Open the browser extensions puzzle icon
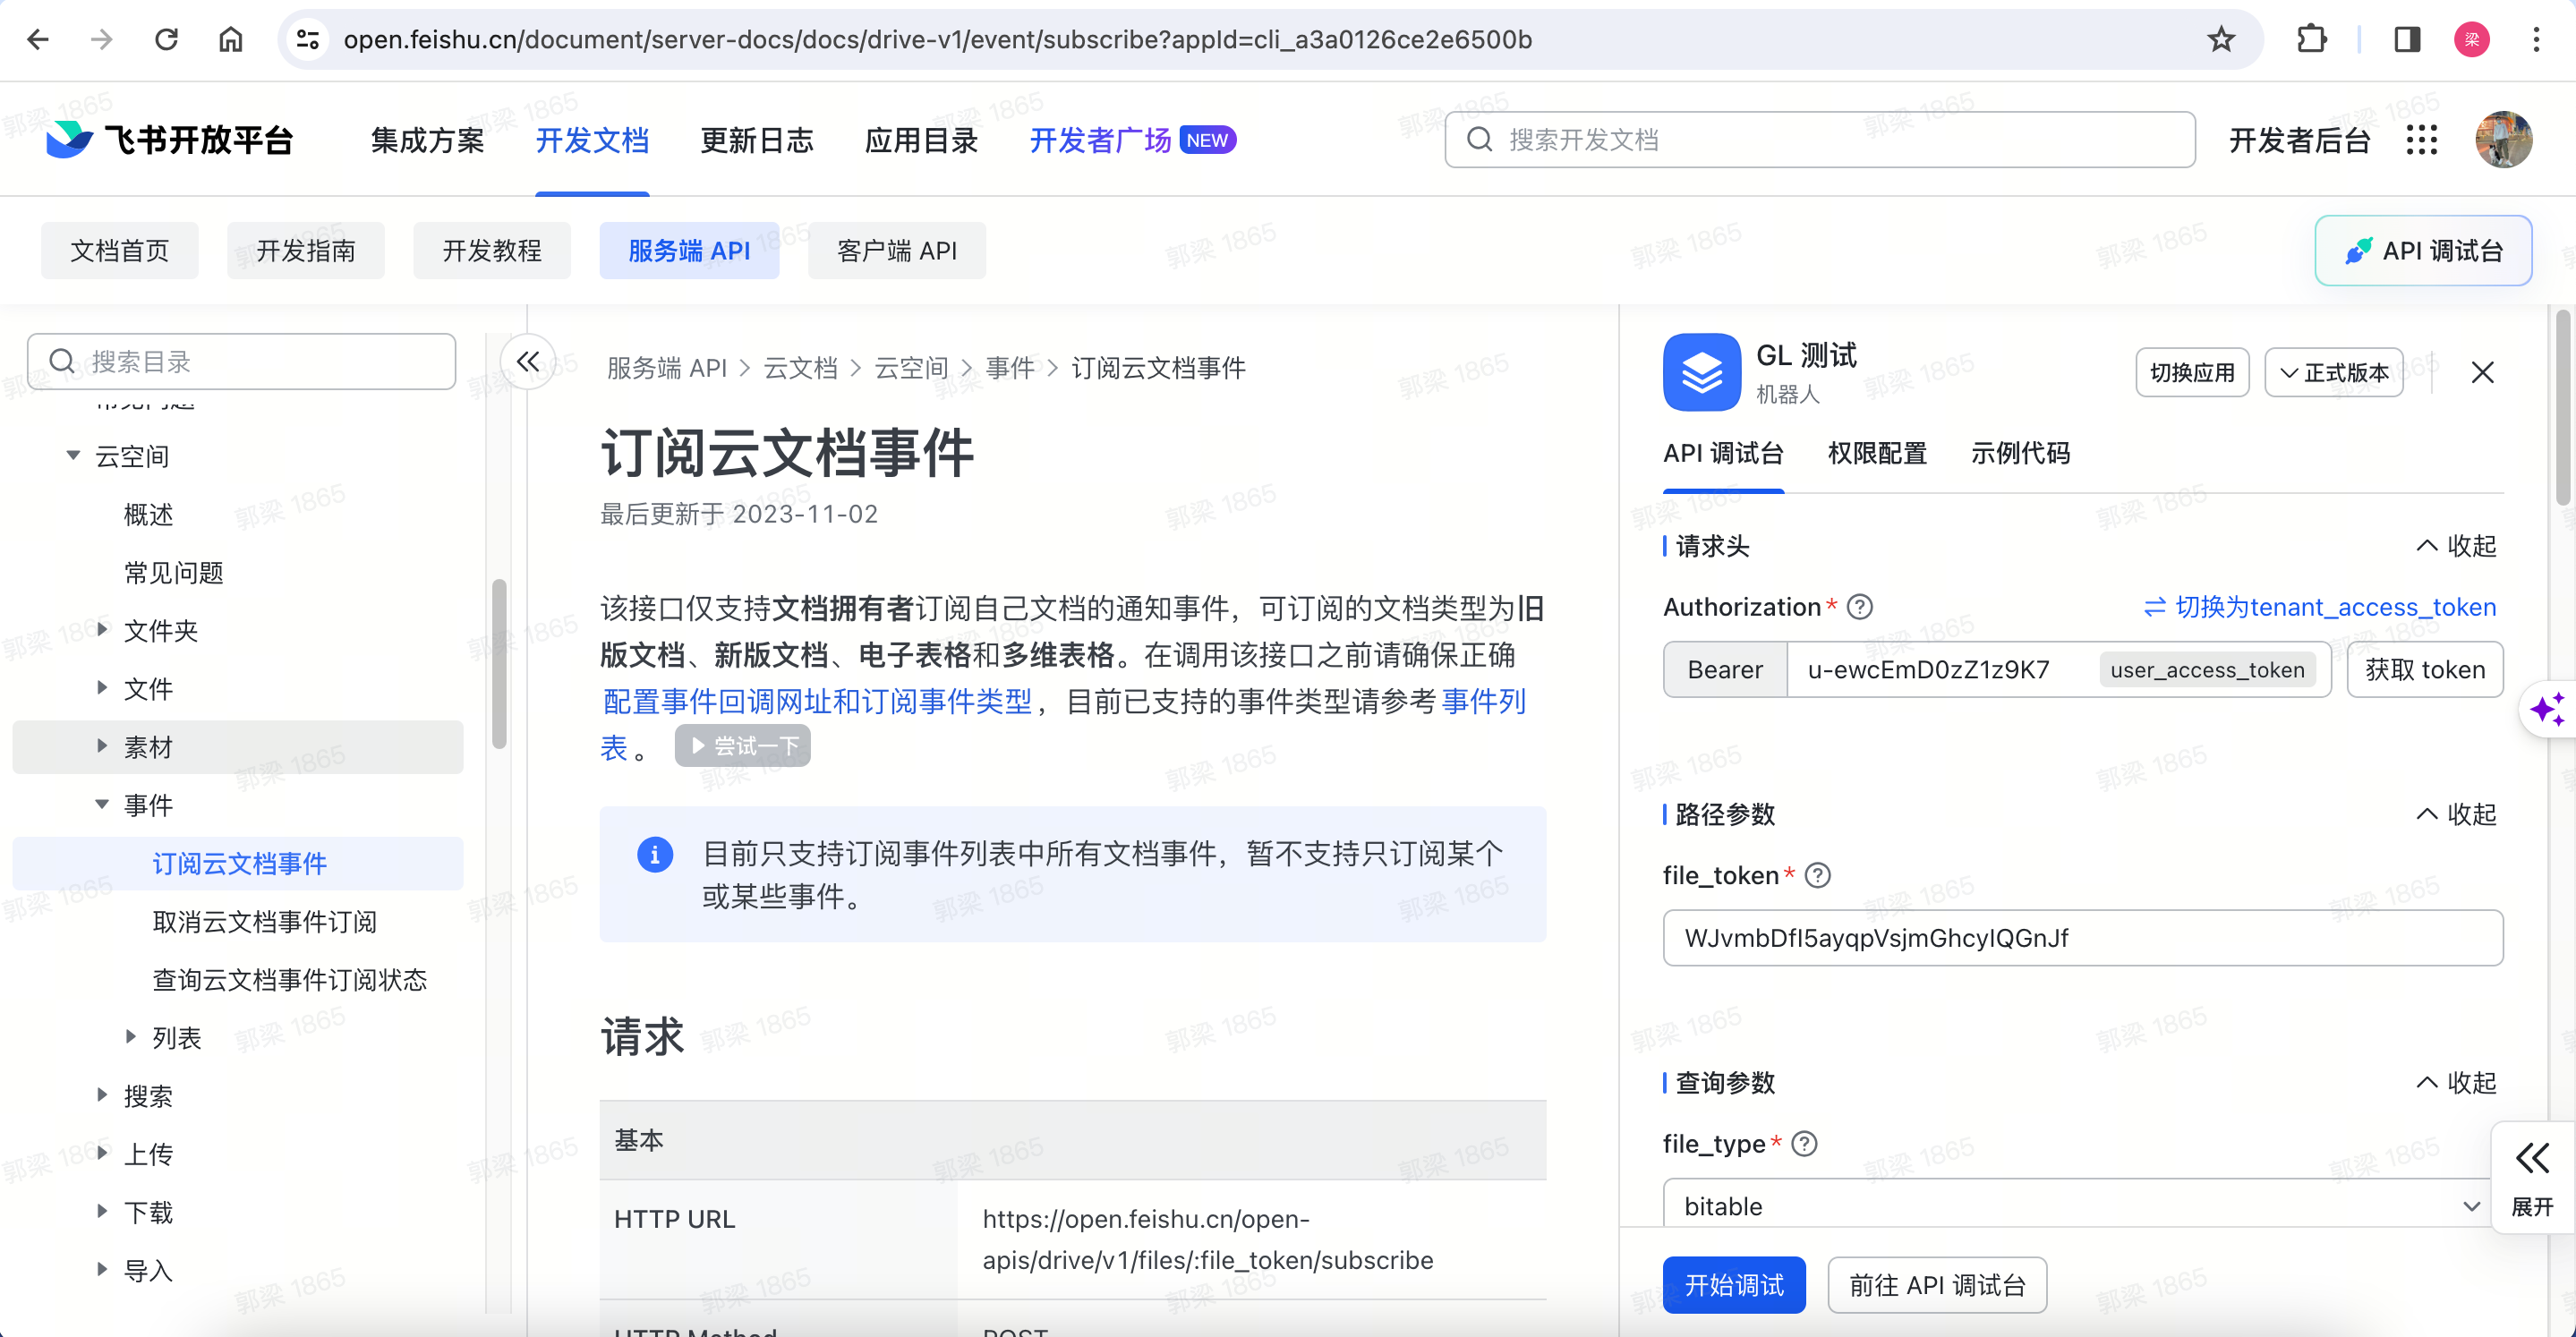This screenshot has width=2576, height=1337. coord(2311,39)
